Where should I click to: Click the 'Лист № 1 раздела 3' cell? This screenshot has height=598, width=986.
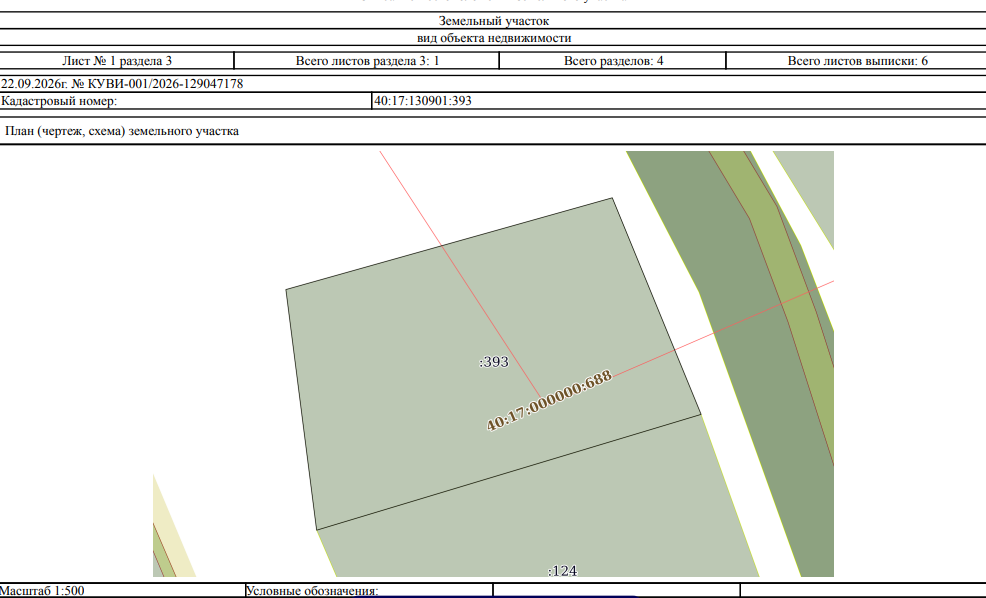click(117, 61)
